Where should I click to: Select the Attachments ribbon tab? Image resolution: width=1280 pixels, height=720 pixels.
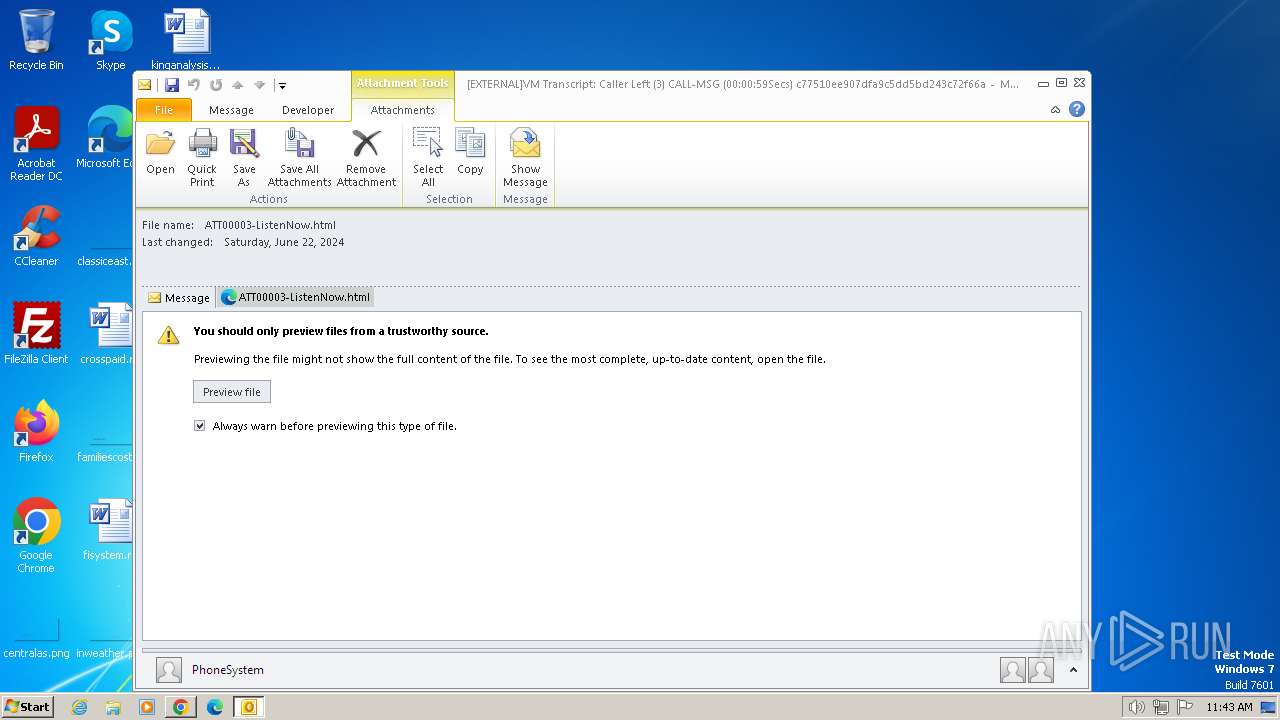point(403,110)
